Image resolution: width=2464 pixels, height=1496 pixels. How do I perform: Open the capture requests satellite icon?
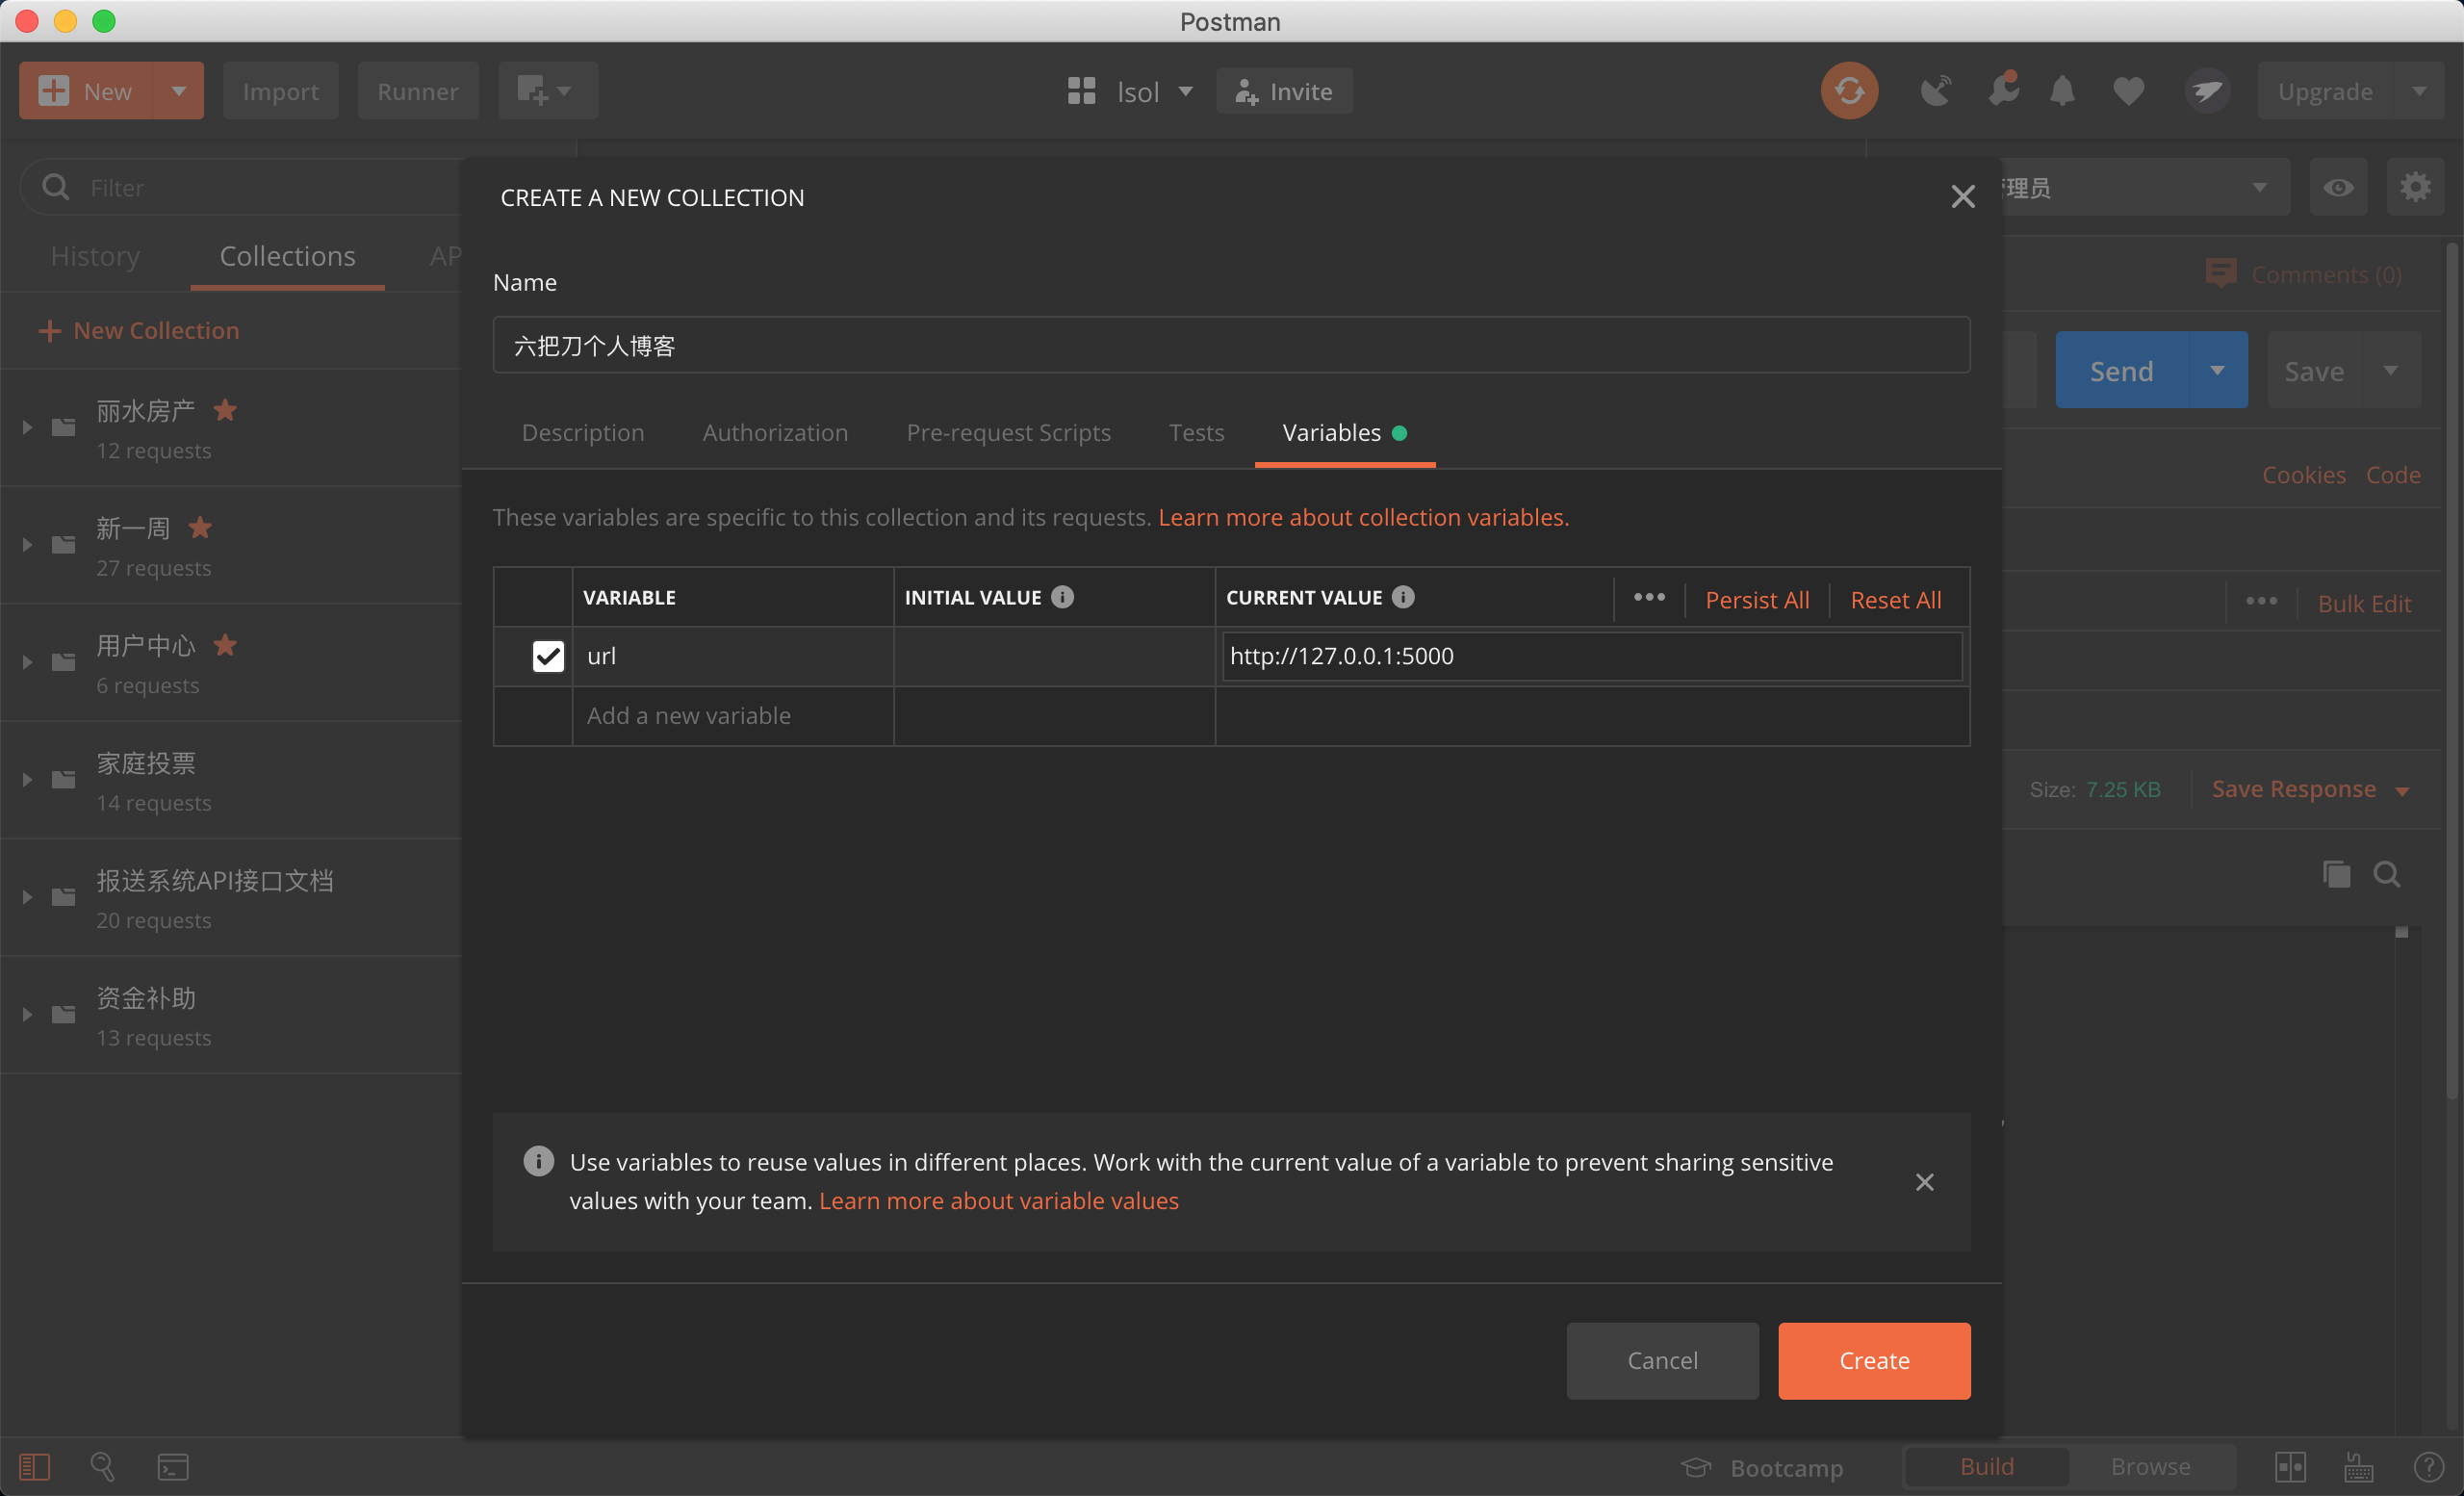[1935, 91]
